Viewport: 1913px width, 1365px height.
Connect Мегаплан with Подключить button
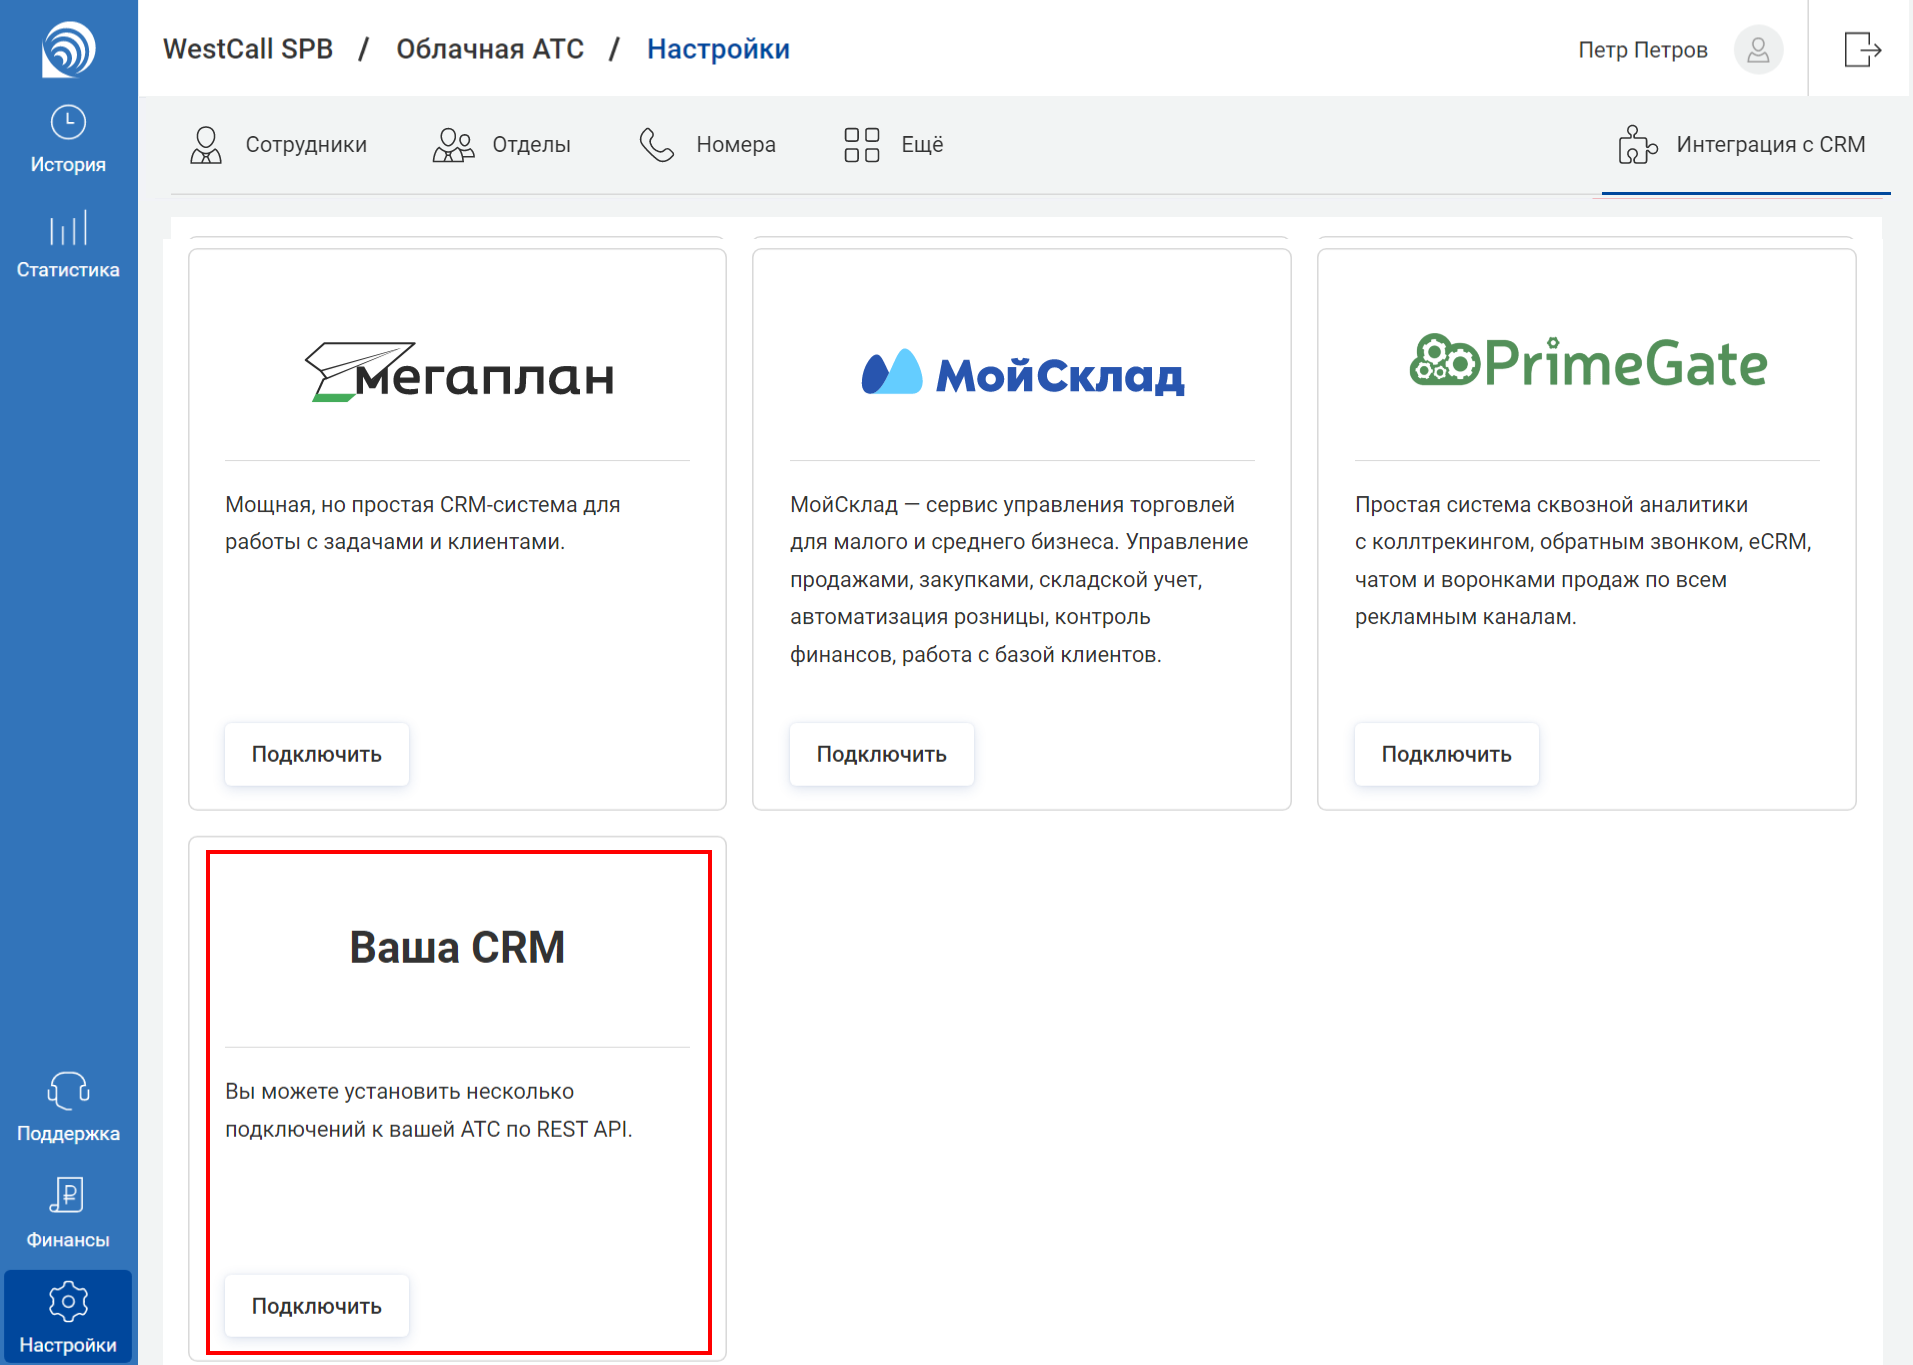317,754
